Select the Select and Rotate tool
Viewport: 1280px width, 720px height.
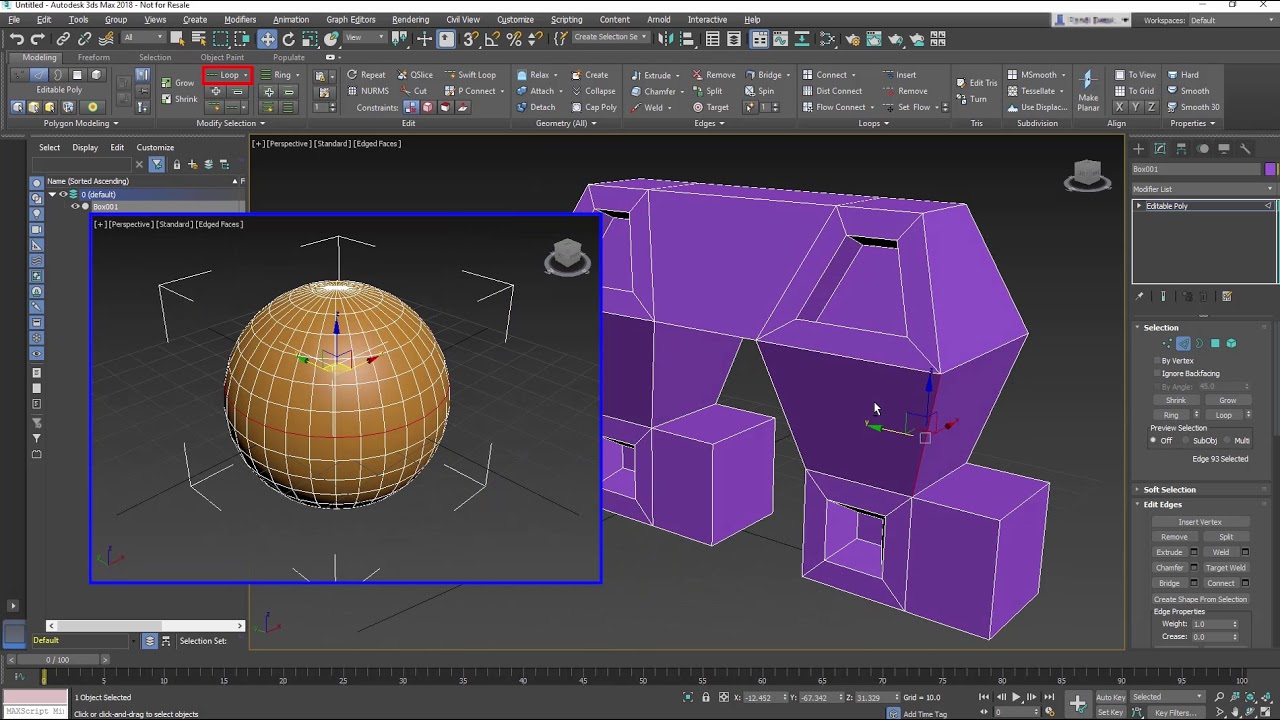point(289,39)
